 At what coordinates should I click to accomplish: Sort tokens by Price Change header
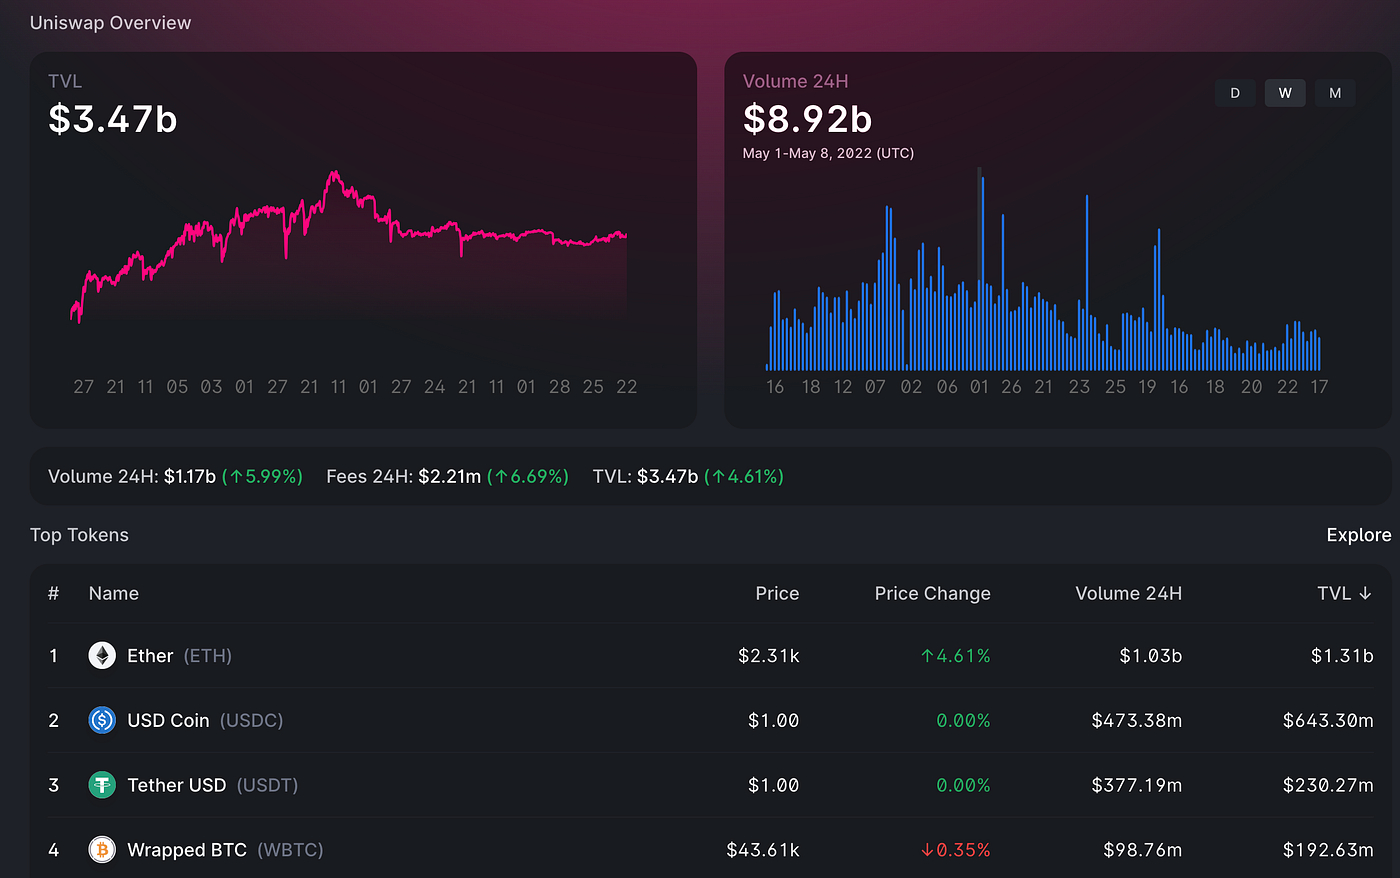click(933, 594)
